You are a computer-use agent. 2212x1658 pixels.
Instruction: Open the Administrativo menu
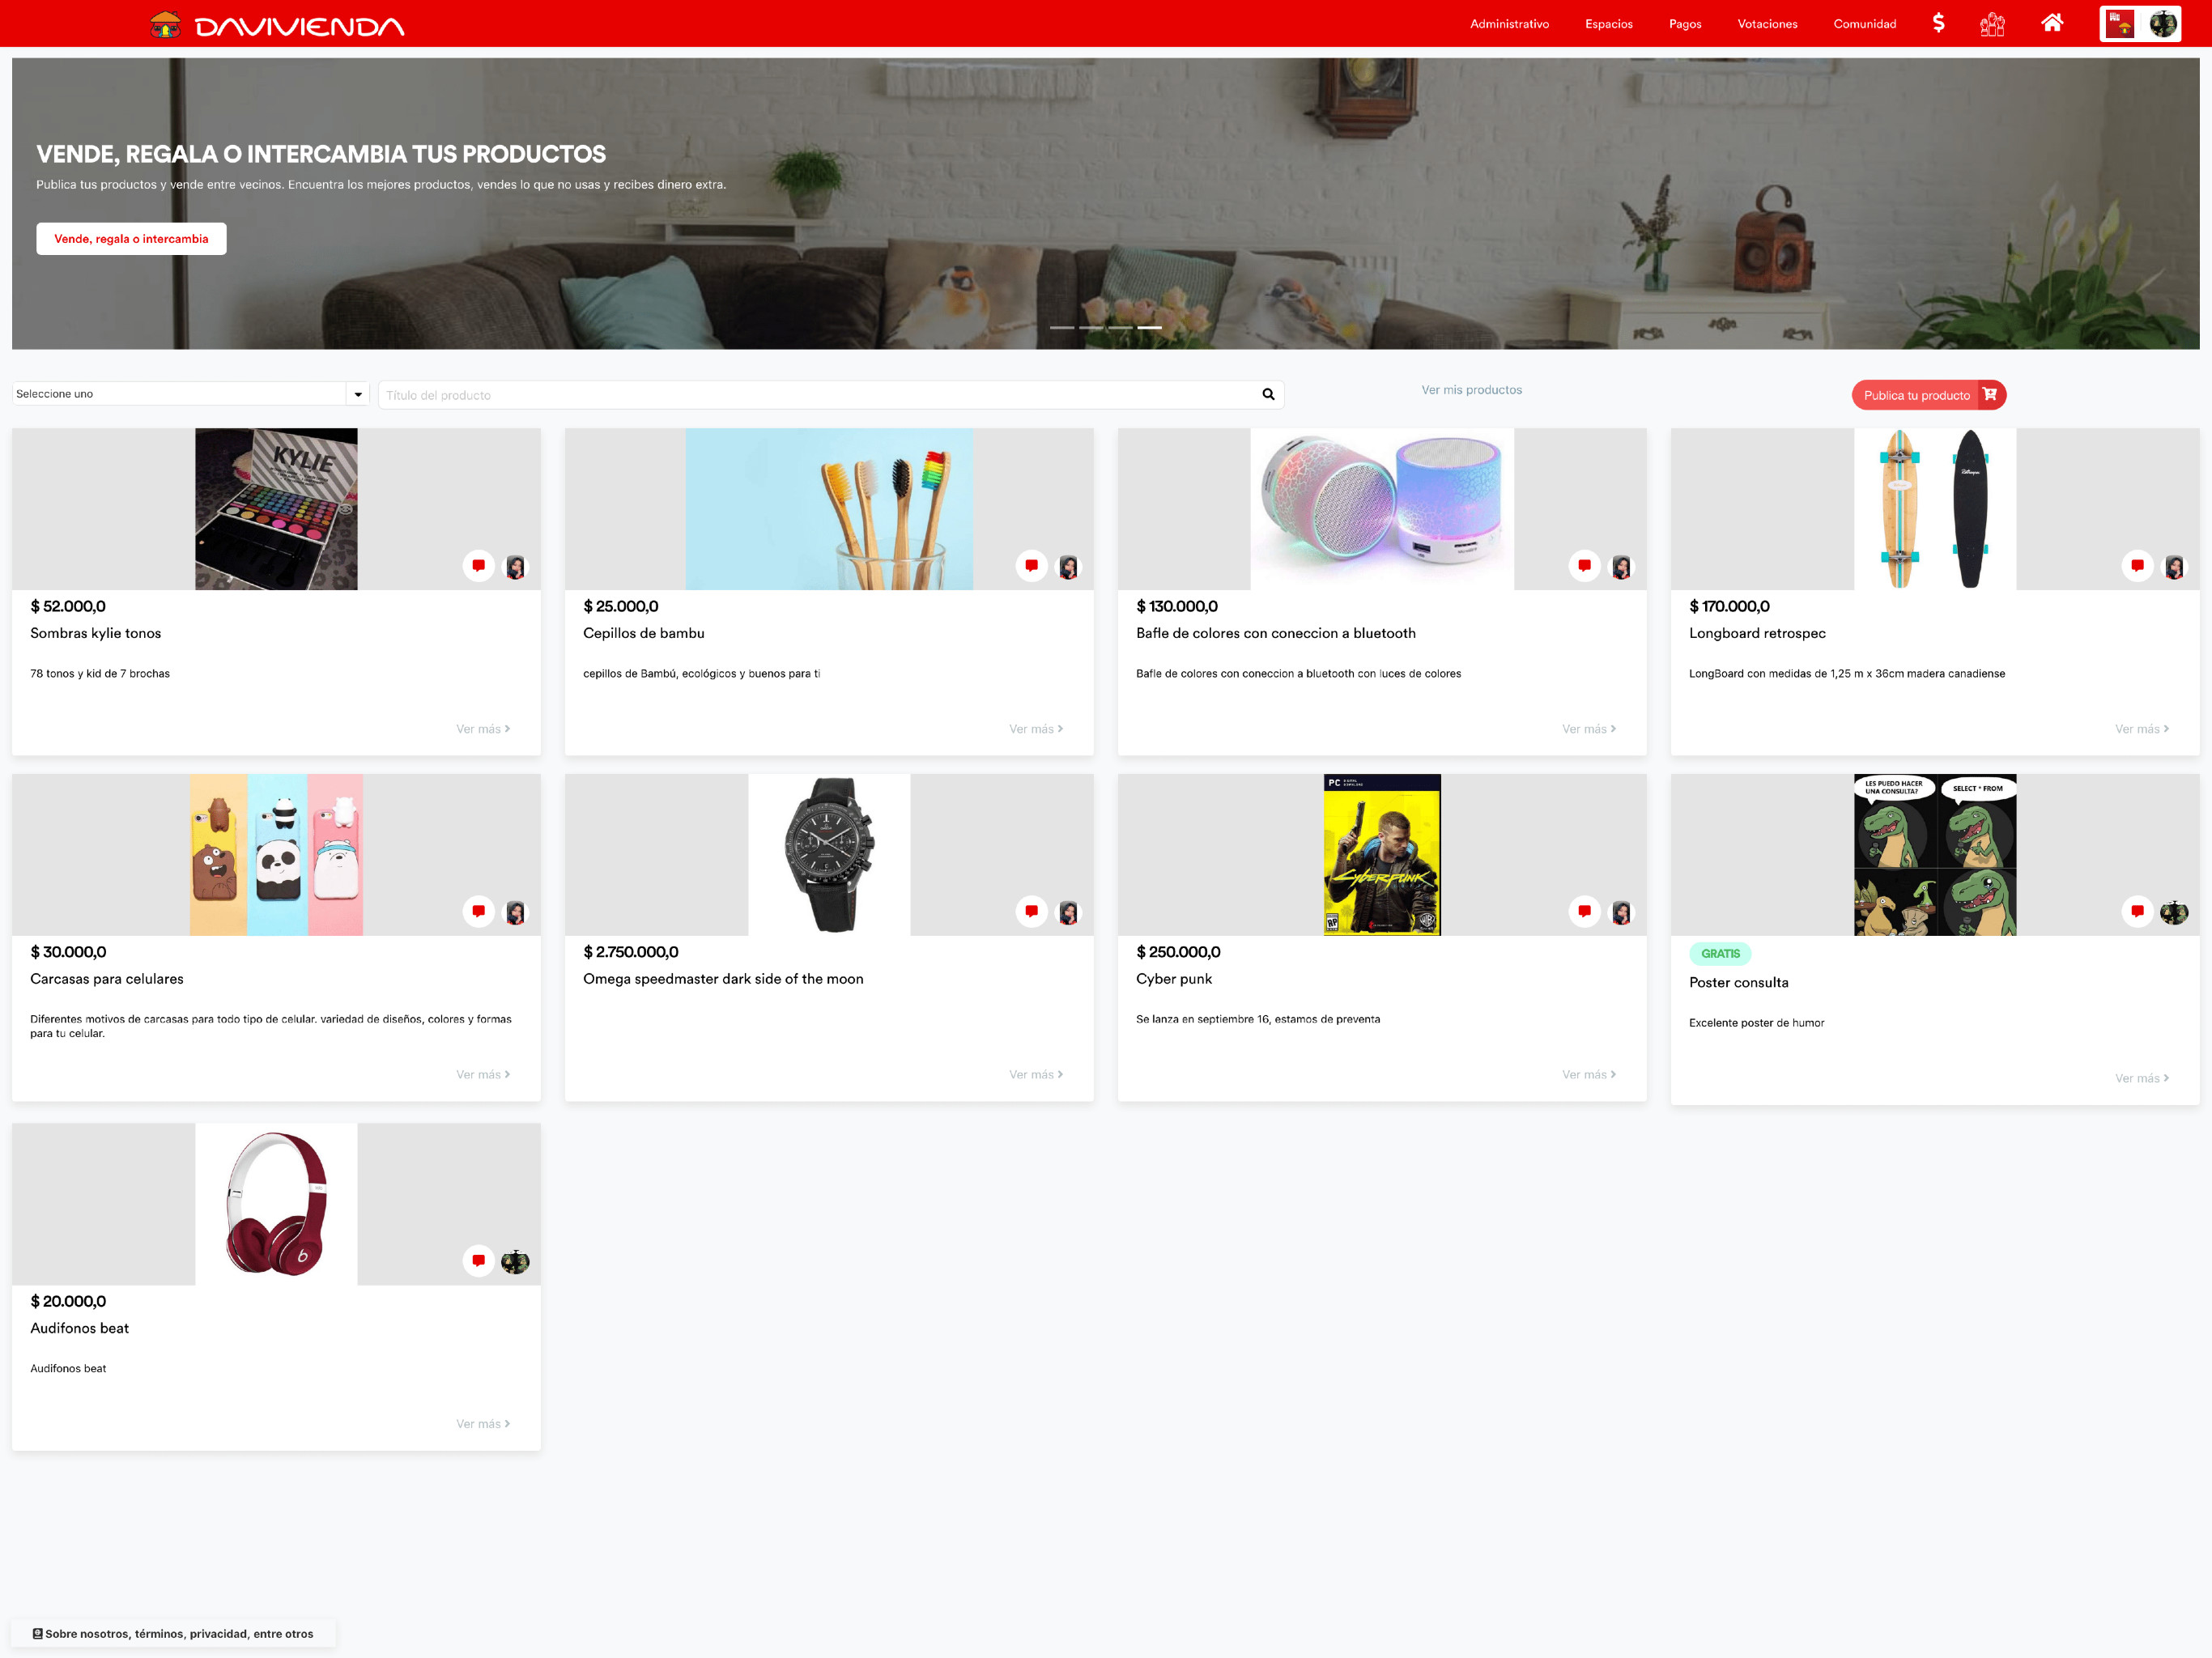click(1509, 24)
